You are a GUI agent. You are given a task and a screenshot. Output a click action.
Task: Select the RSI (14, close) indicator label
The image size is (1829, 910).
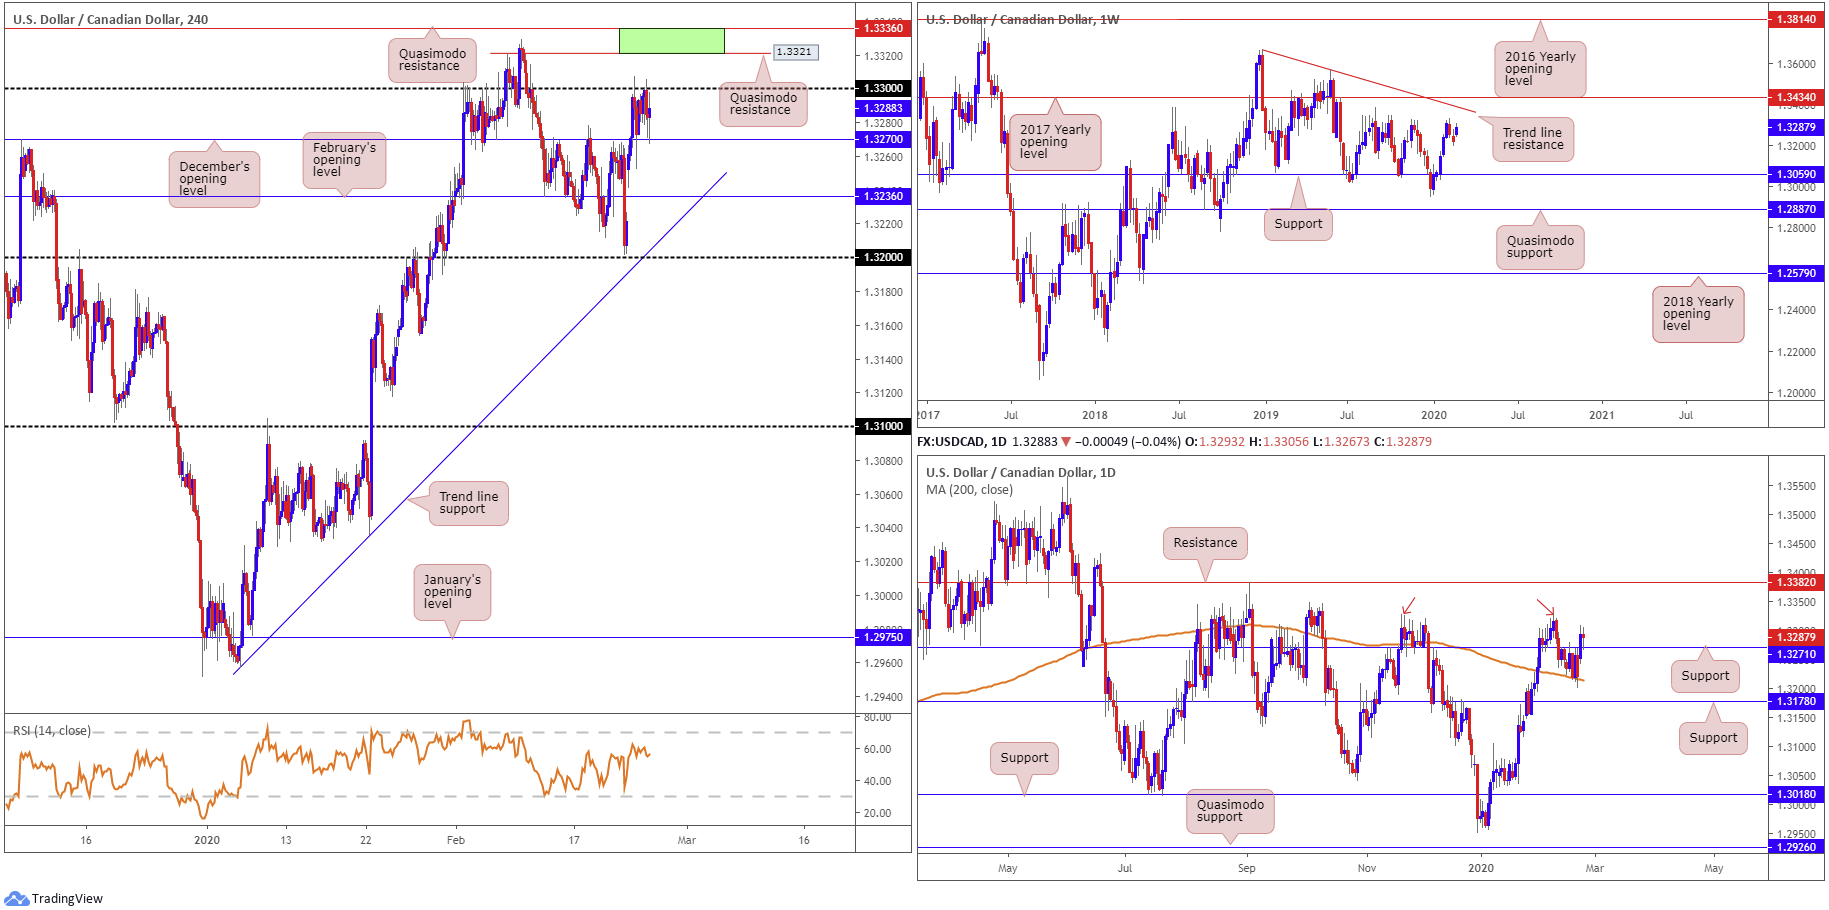pos(51,731)
